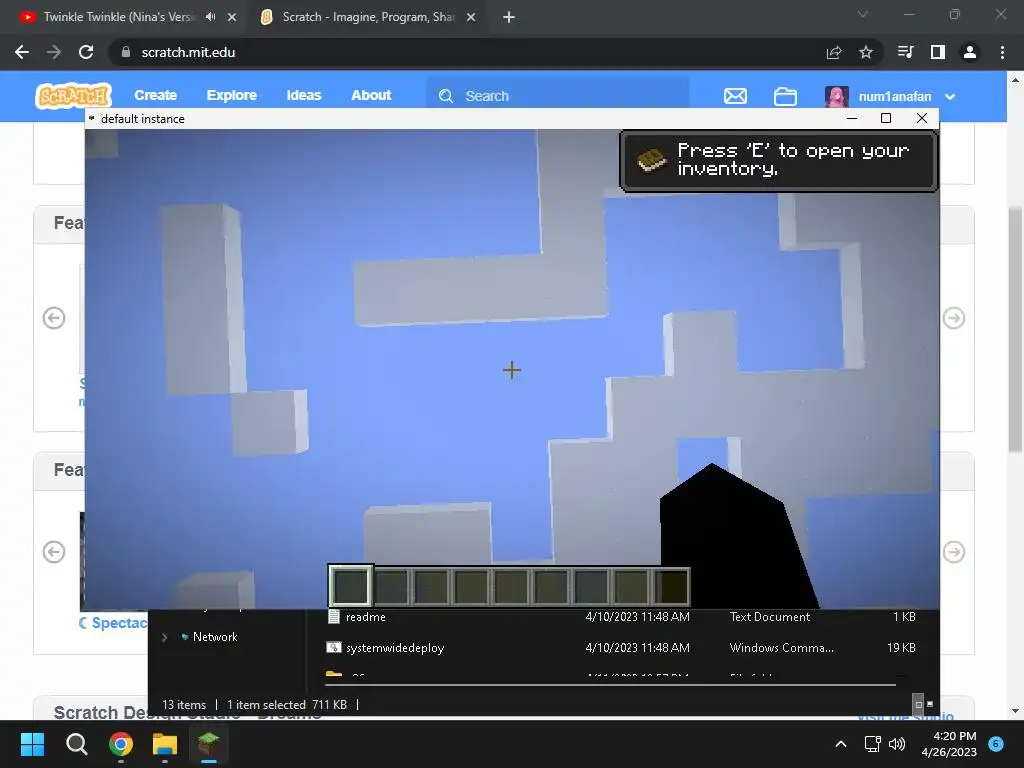Click the Scratch page vertical scrollbar
Viewport: 1024px width, 768px height.
pyautogui.click(x=1015, y=330)
